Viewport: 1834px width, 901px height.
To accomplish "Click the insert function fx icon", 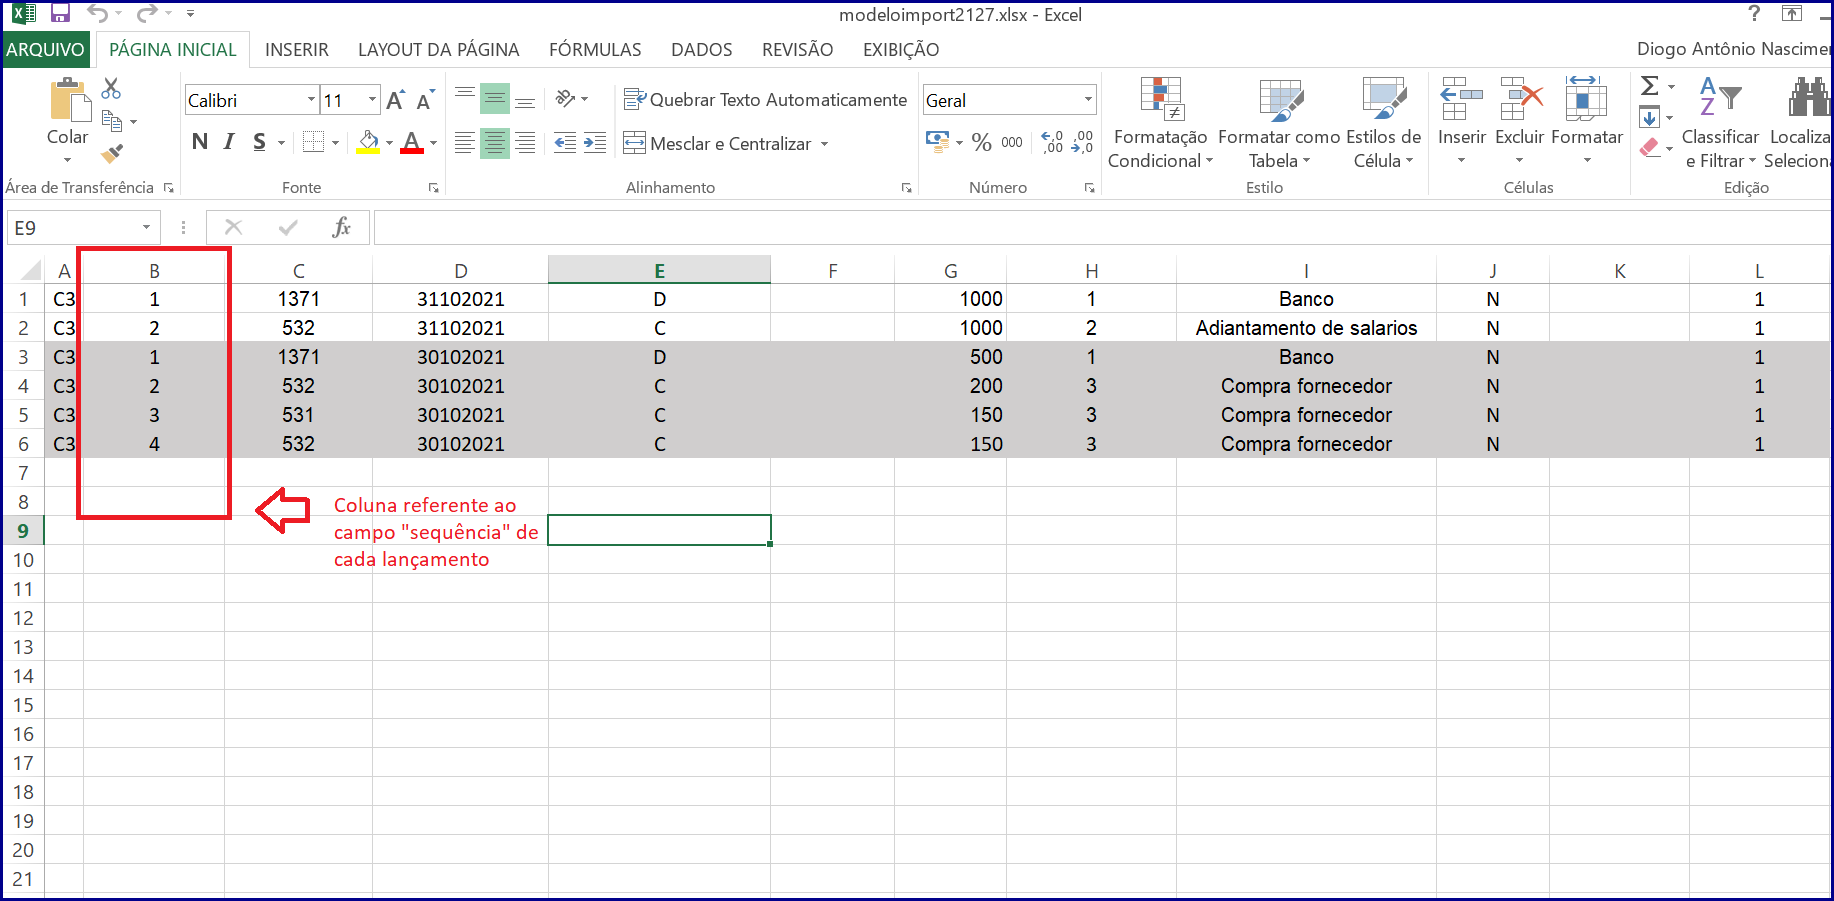I will click(341, 227).
